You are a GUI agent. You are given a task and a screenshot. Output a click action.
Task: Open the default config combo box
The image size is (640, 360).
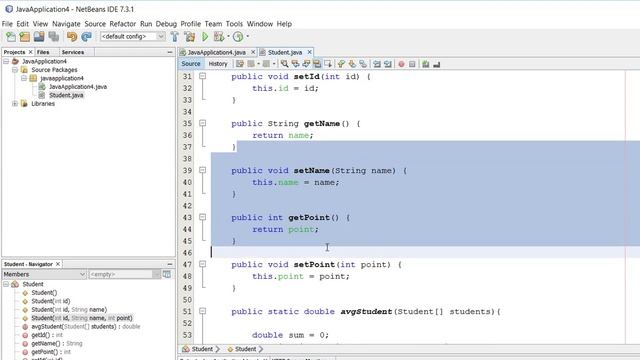(x=133, y=37)
